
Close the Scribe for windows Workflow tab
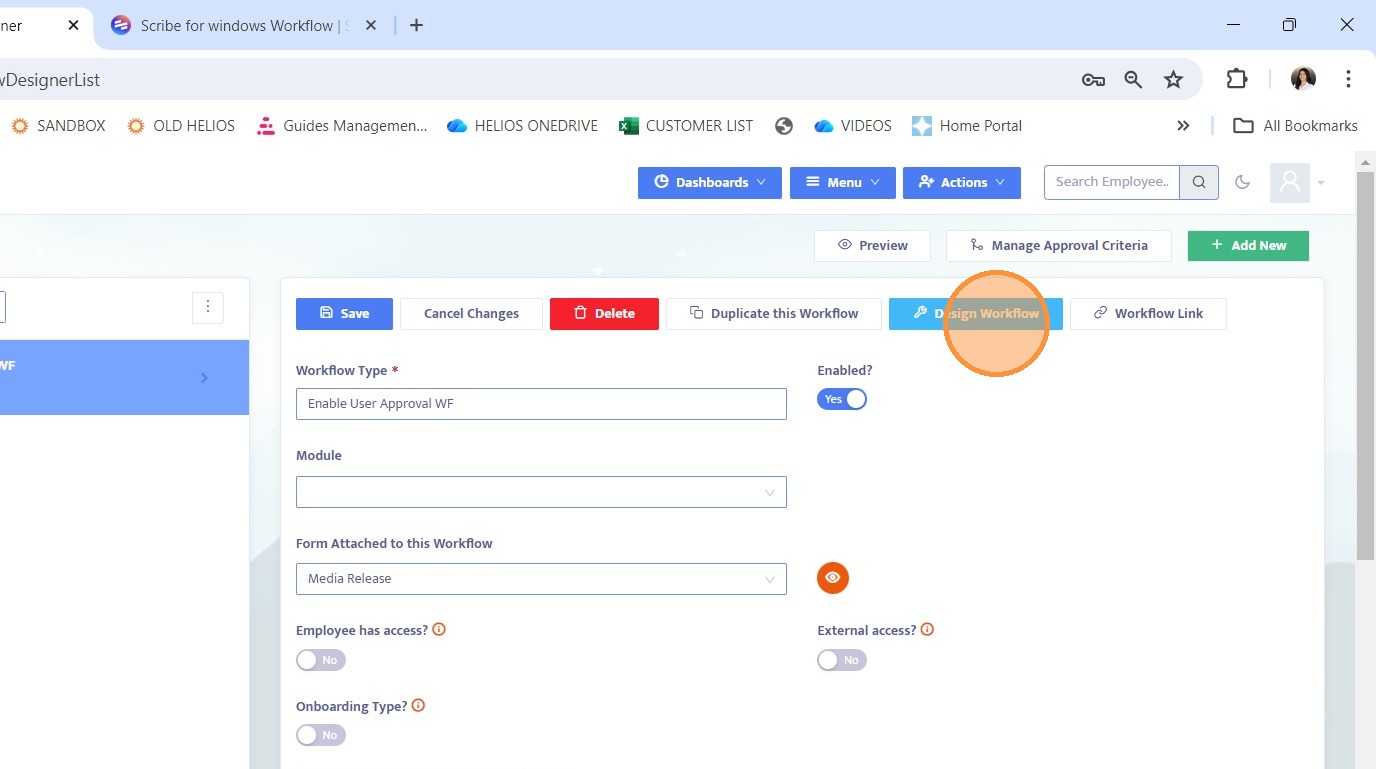(371, 26)
